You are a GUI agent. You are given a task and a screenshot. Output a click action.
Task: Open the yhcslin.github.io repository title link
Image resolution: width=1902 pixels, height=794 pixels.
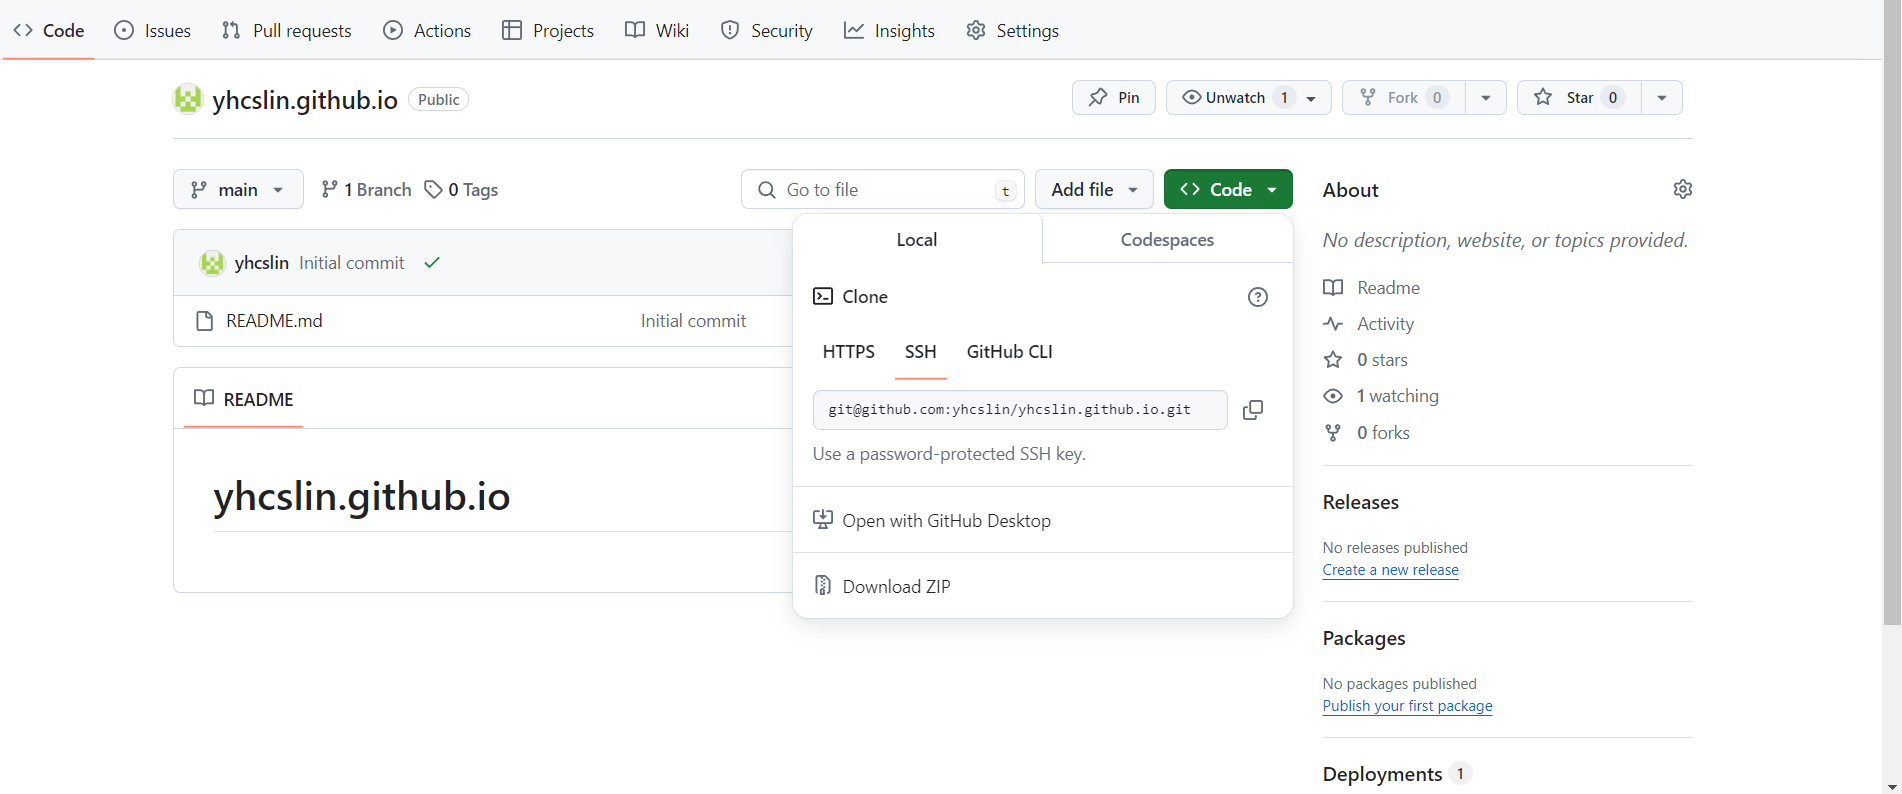pyautogui.click(x=305, y=100)
